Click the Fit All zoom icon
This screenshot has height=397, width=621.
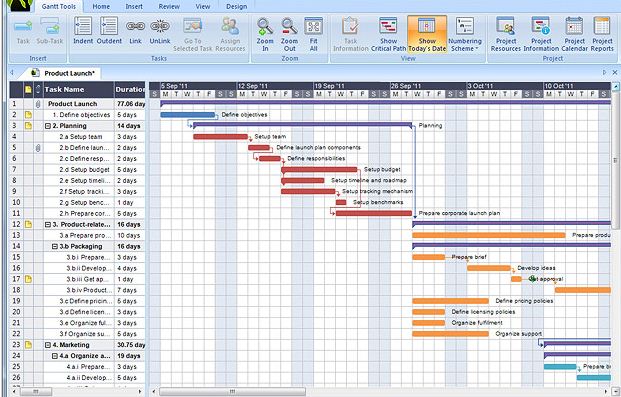pyautogui.click(x=313, y=26)
